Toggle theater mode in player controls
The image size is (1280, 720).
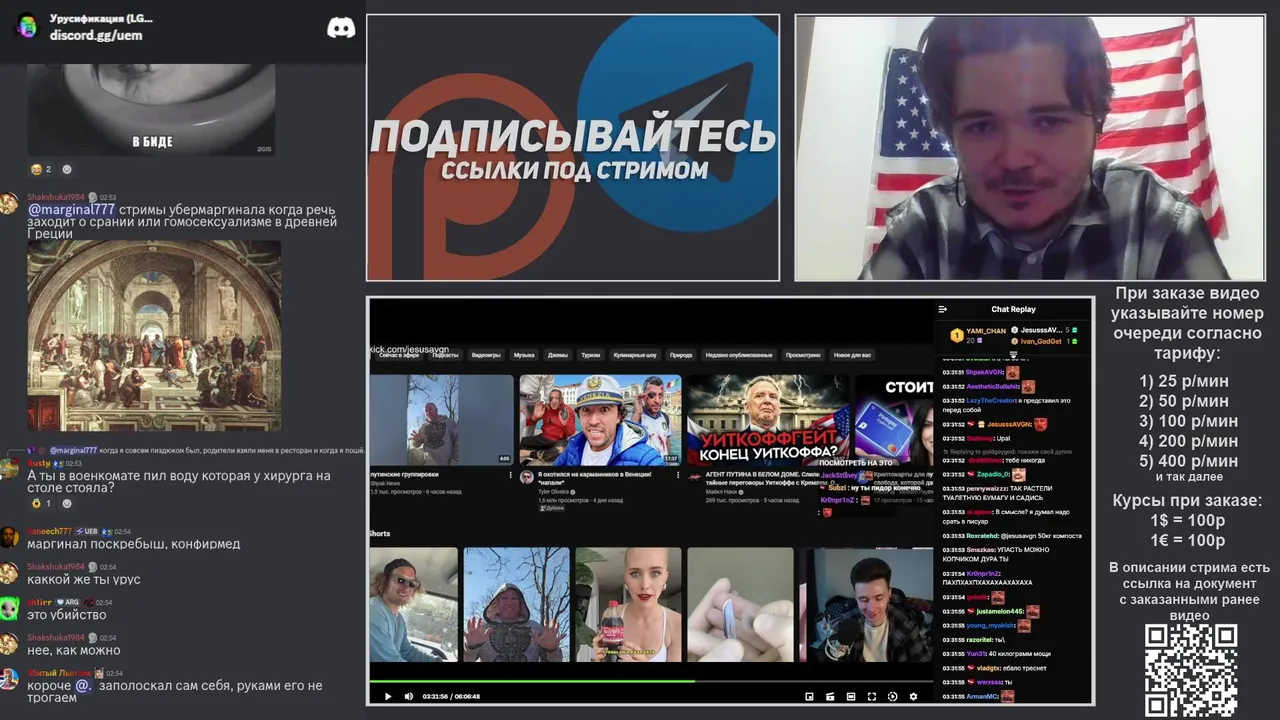tap(851, 697)
